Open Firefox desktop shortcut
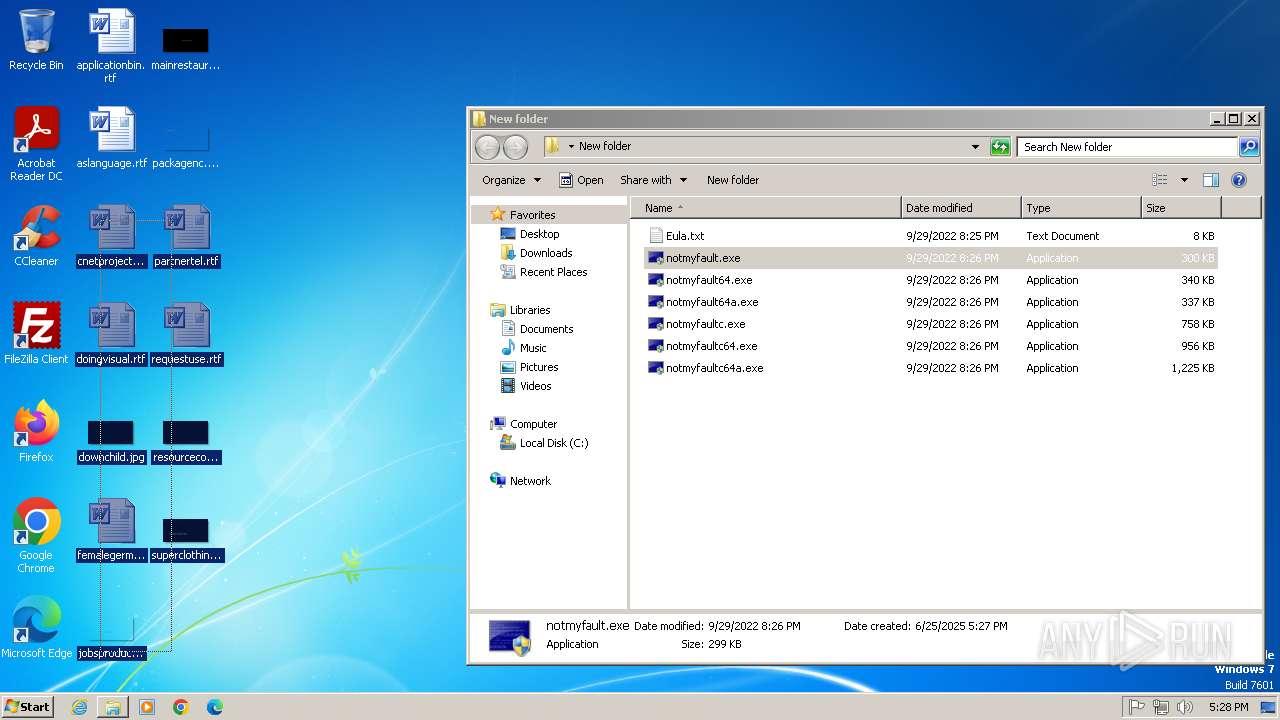Screen dimensions: 1280x720 (36, 431)
